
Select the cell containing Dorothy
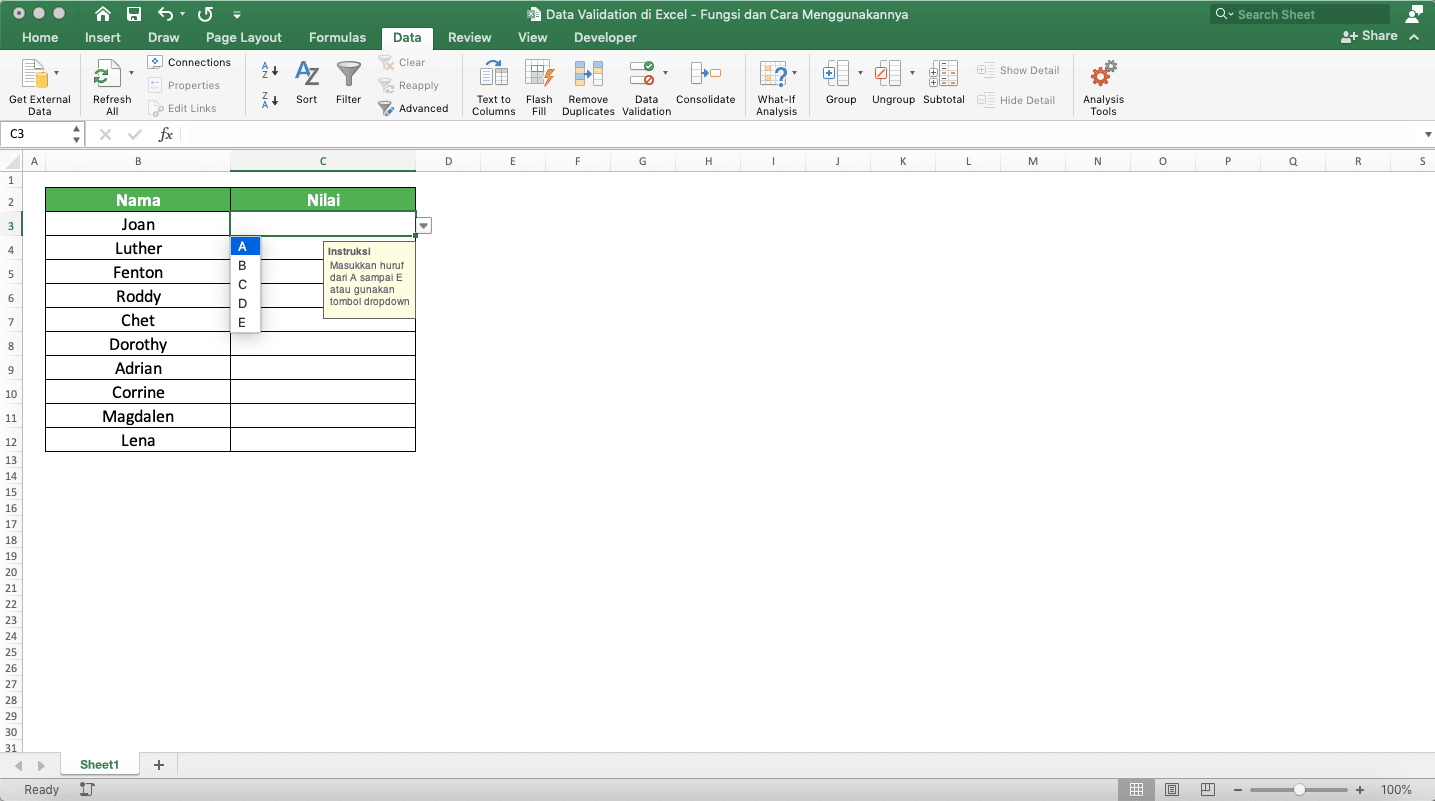click(x=138, y=344)
